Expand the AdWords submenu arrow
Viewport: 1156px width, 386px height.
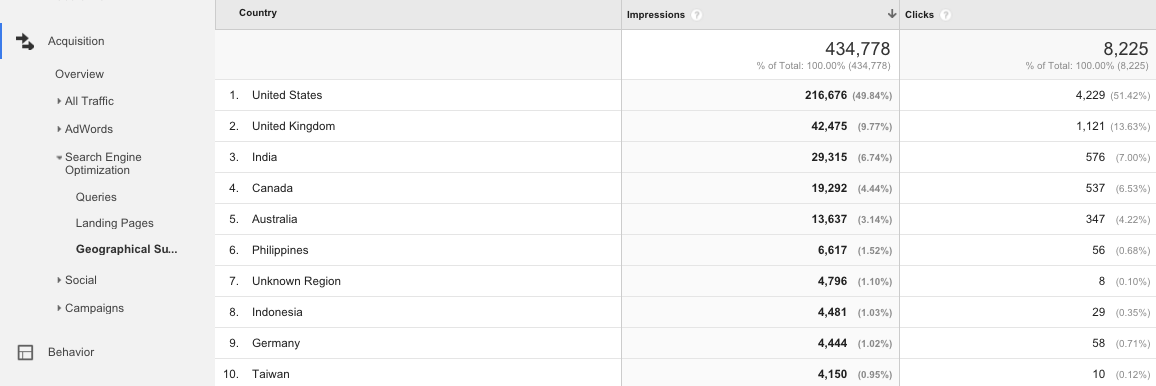pos(59,129)
